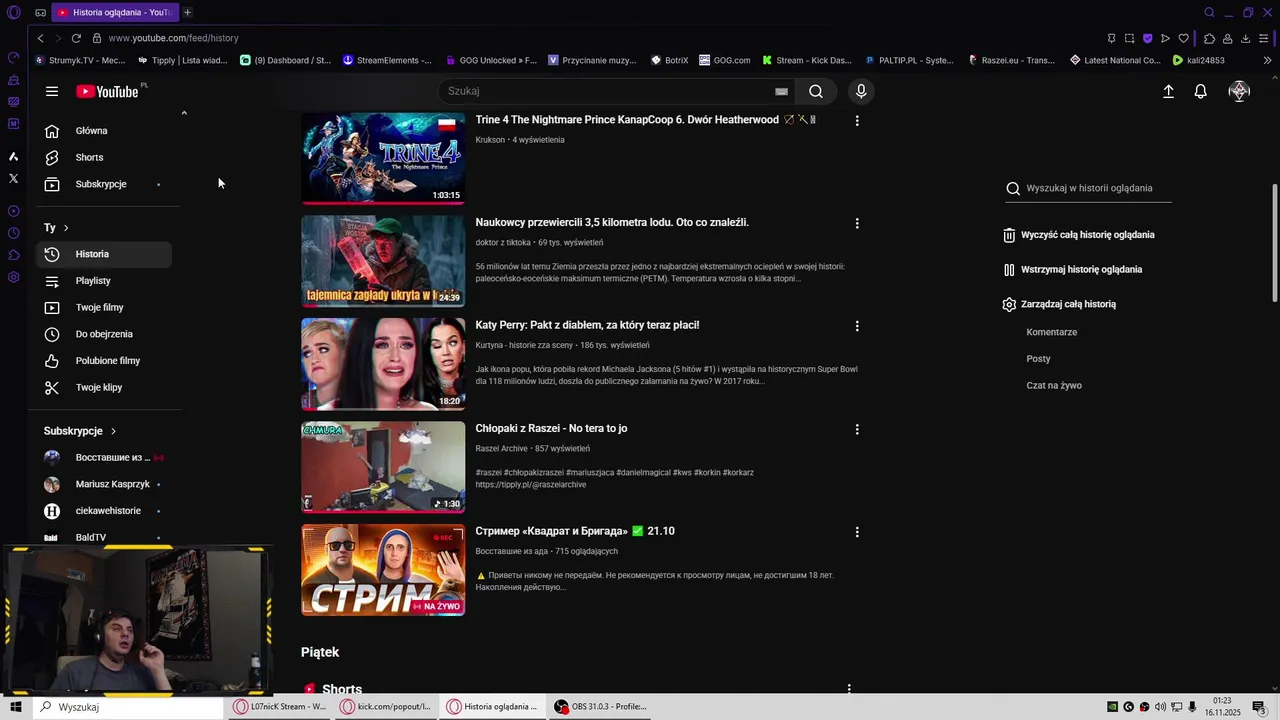Open Czat na żywo history link
The image size is (1280, 720).
tap(1054, 386)
